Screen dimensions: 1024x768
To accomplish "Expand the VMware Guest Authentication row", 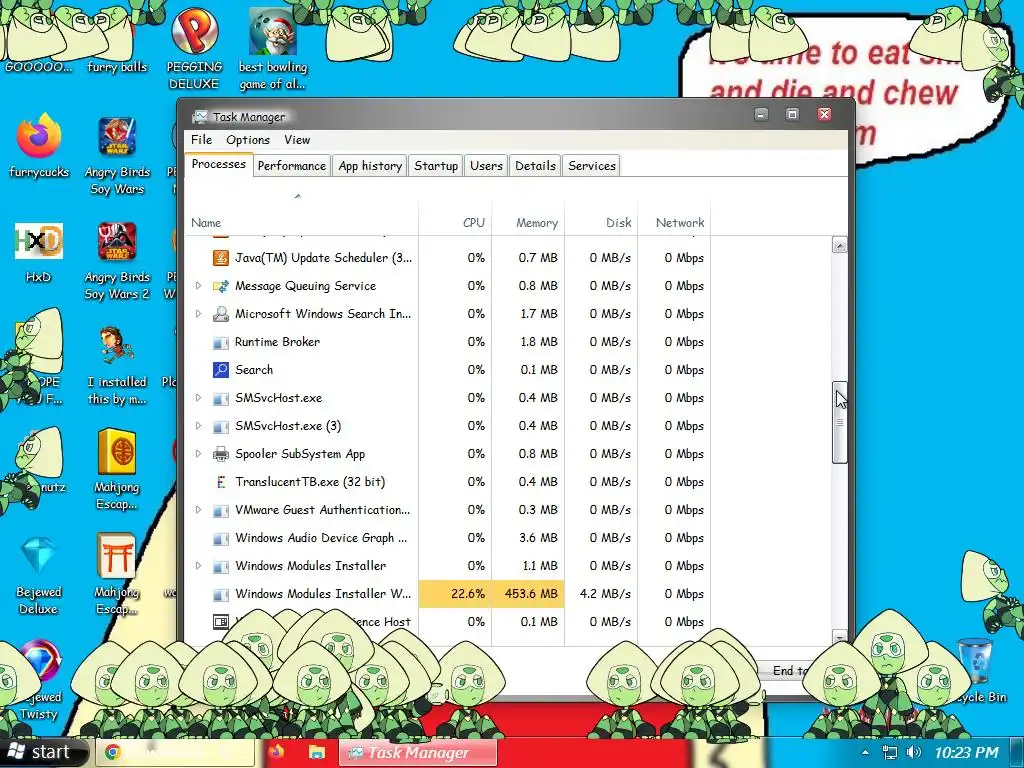I will 199,509.
